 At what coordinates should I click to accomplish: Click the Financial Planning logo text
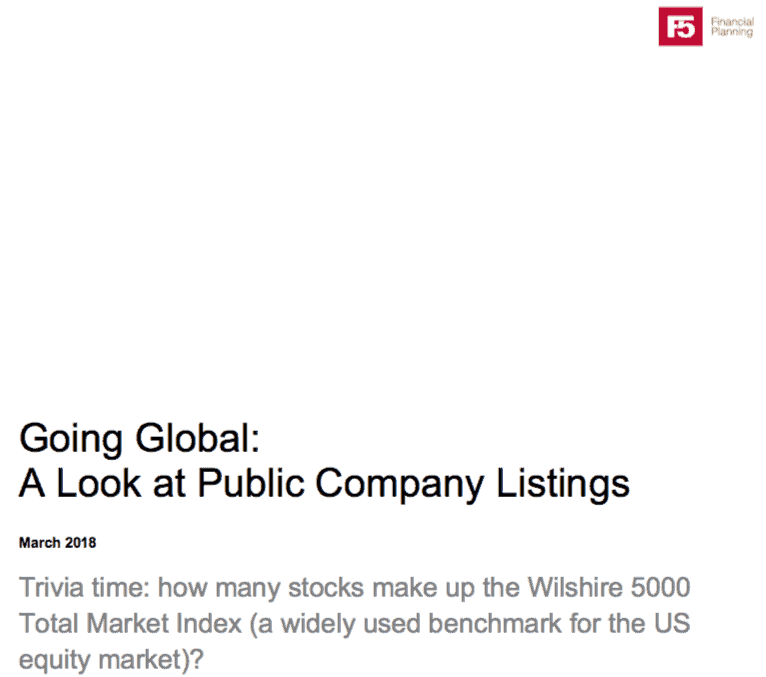pyautogui.click(x=732, y=27)
